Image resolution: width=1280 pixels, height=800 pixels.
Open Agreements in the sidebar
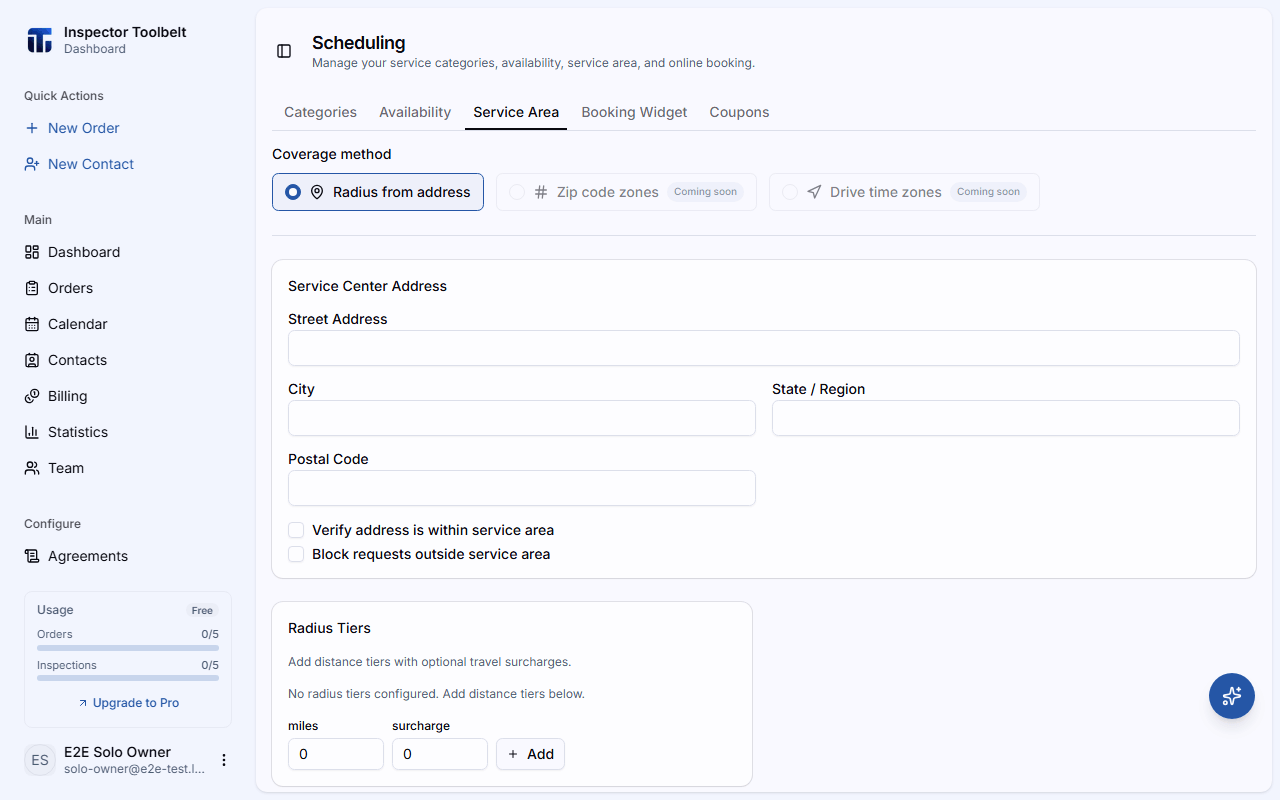point(128,556)
